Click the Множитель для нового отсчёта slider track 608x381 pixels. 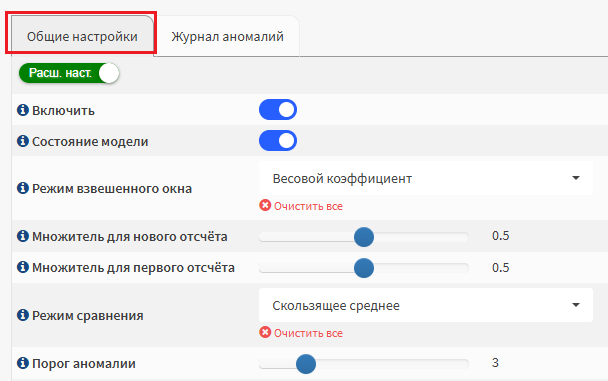[x=364, y=237]
